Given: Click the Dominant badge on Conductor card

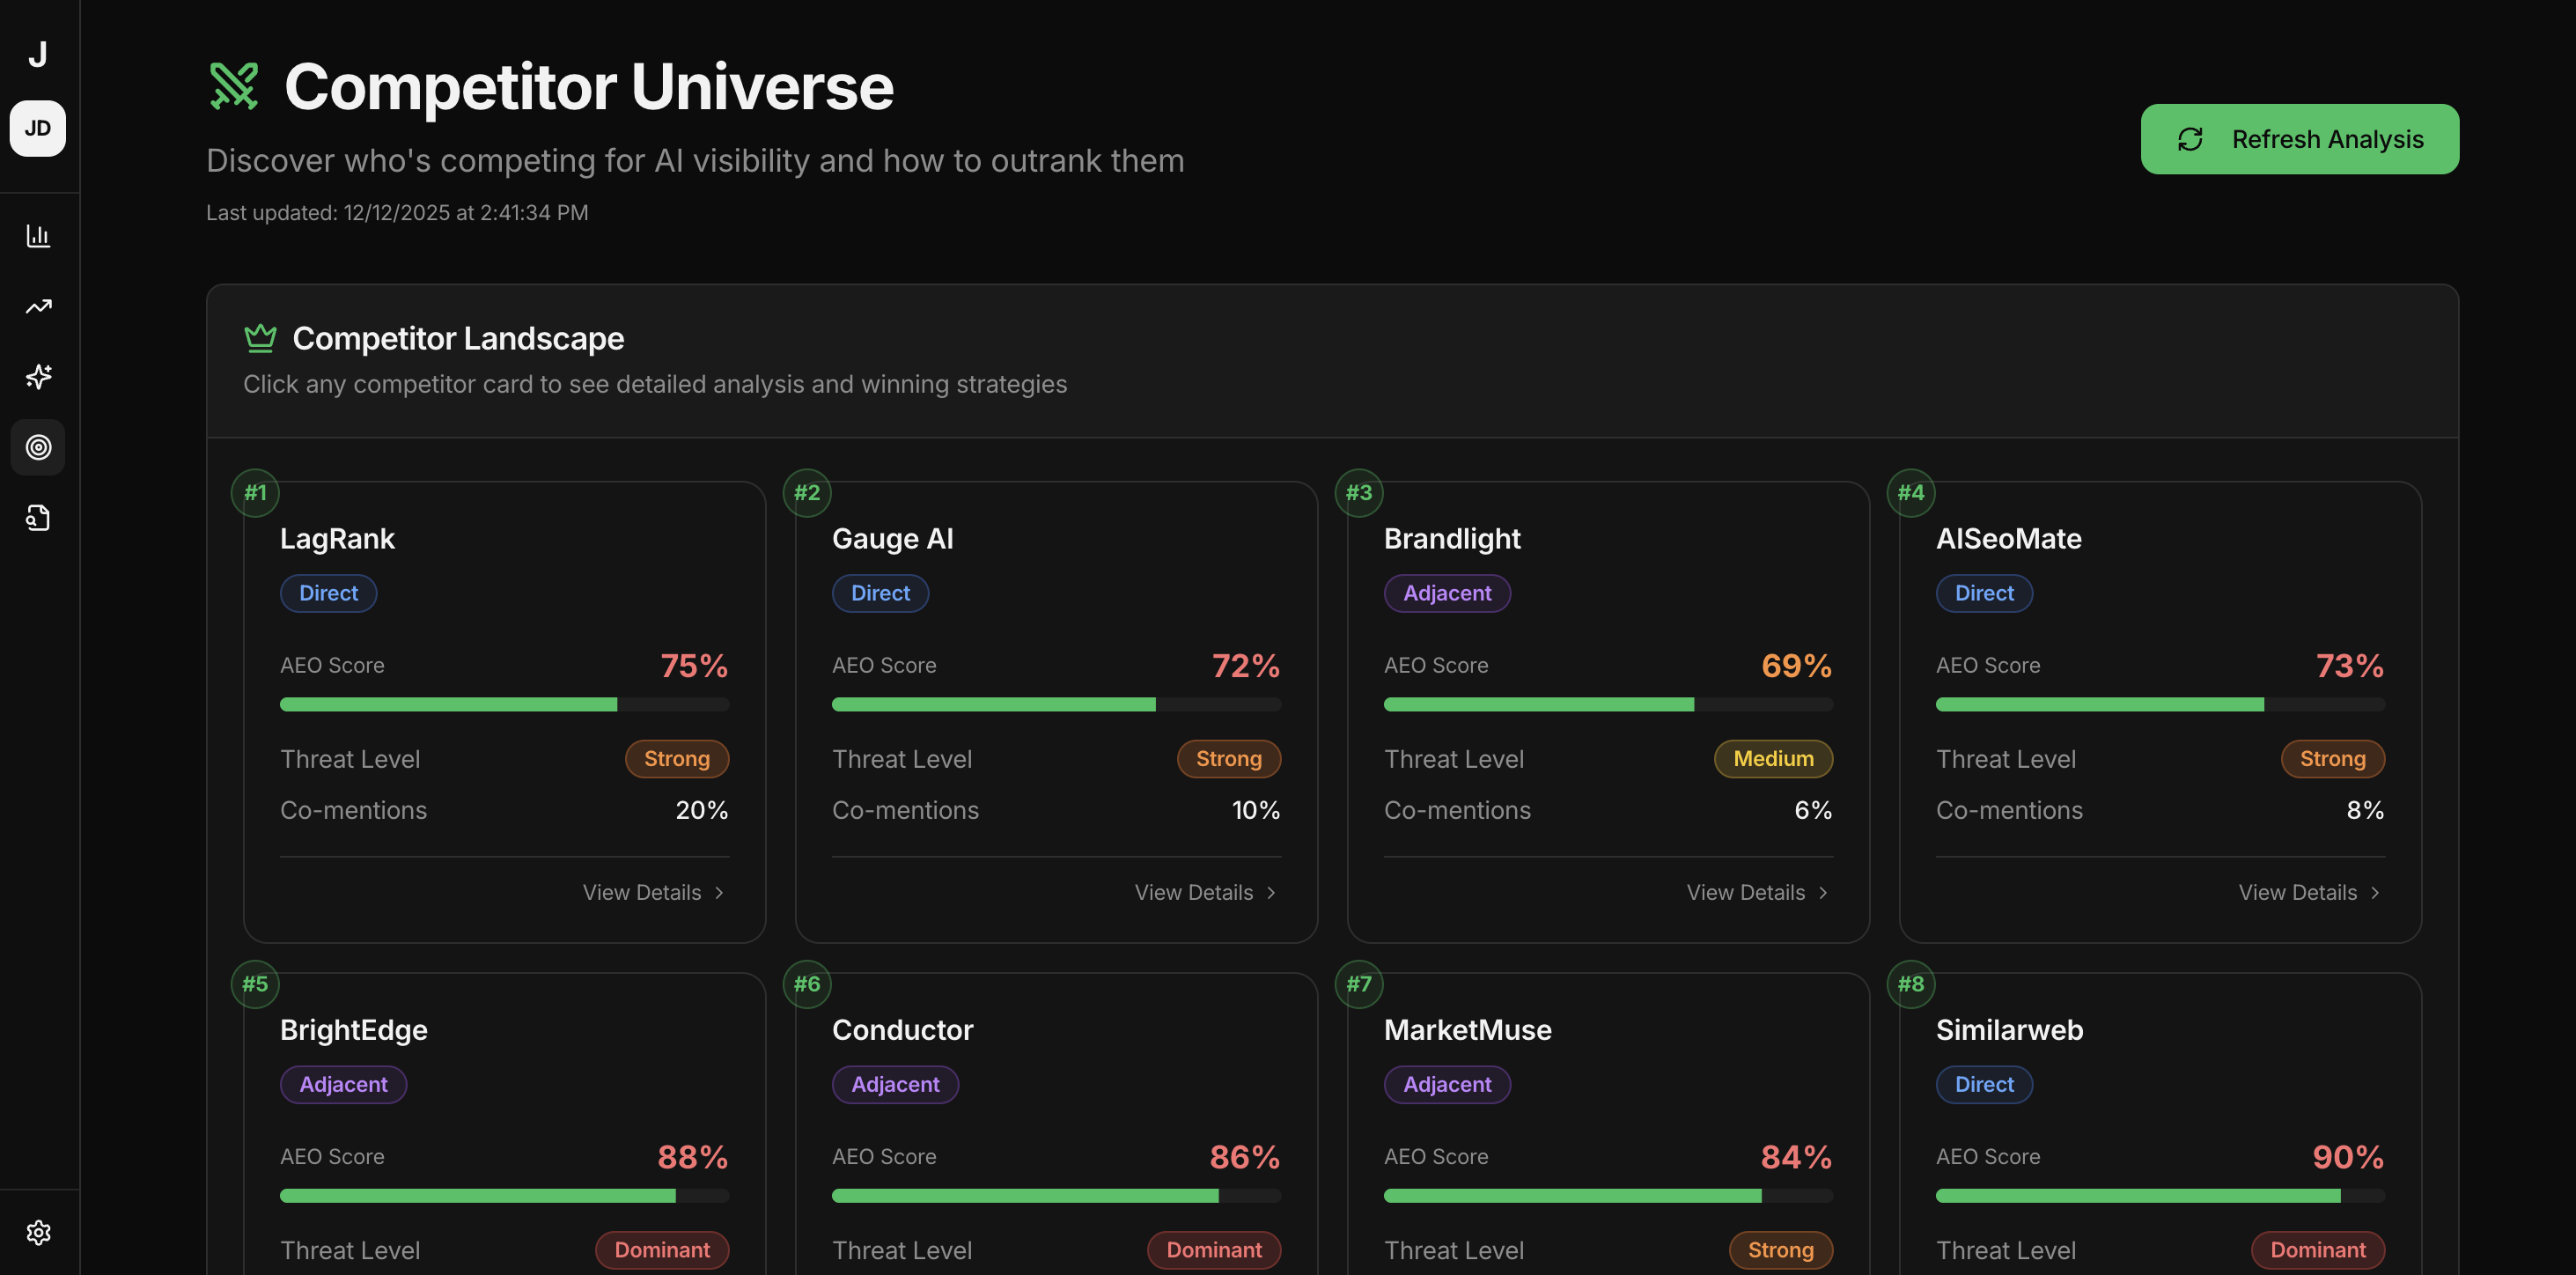Looking at the screenshot, I should [1213, 1249].
